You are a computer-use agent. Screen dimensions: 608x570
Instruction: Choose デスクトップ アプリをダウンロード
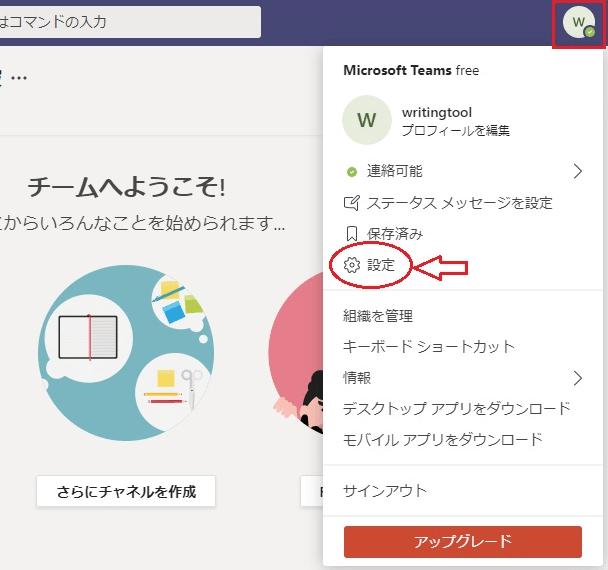tap(456, 408)
